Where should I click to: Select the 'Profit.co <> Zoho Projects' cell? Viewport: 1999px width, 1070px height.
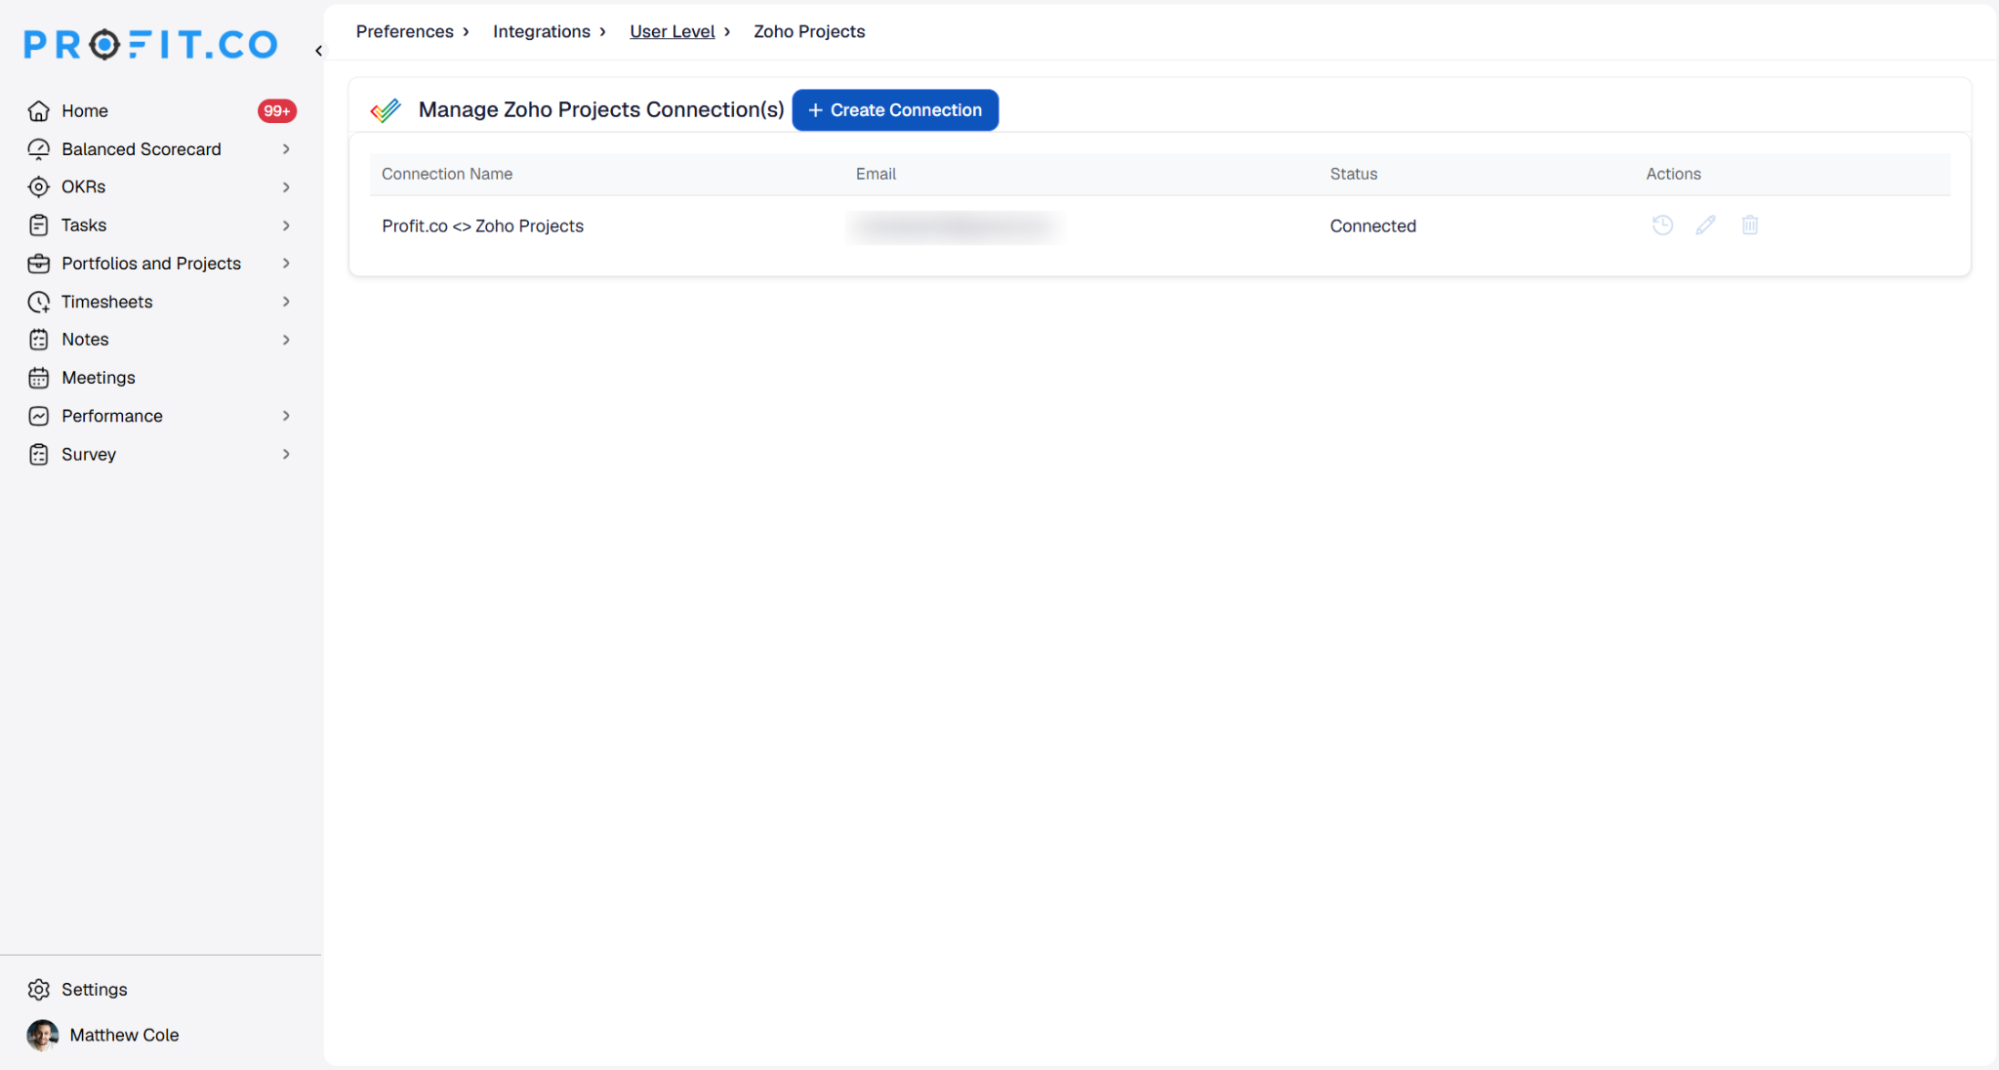(483, 226)
